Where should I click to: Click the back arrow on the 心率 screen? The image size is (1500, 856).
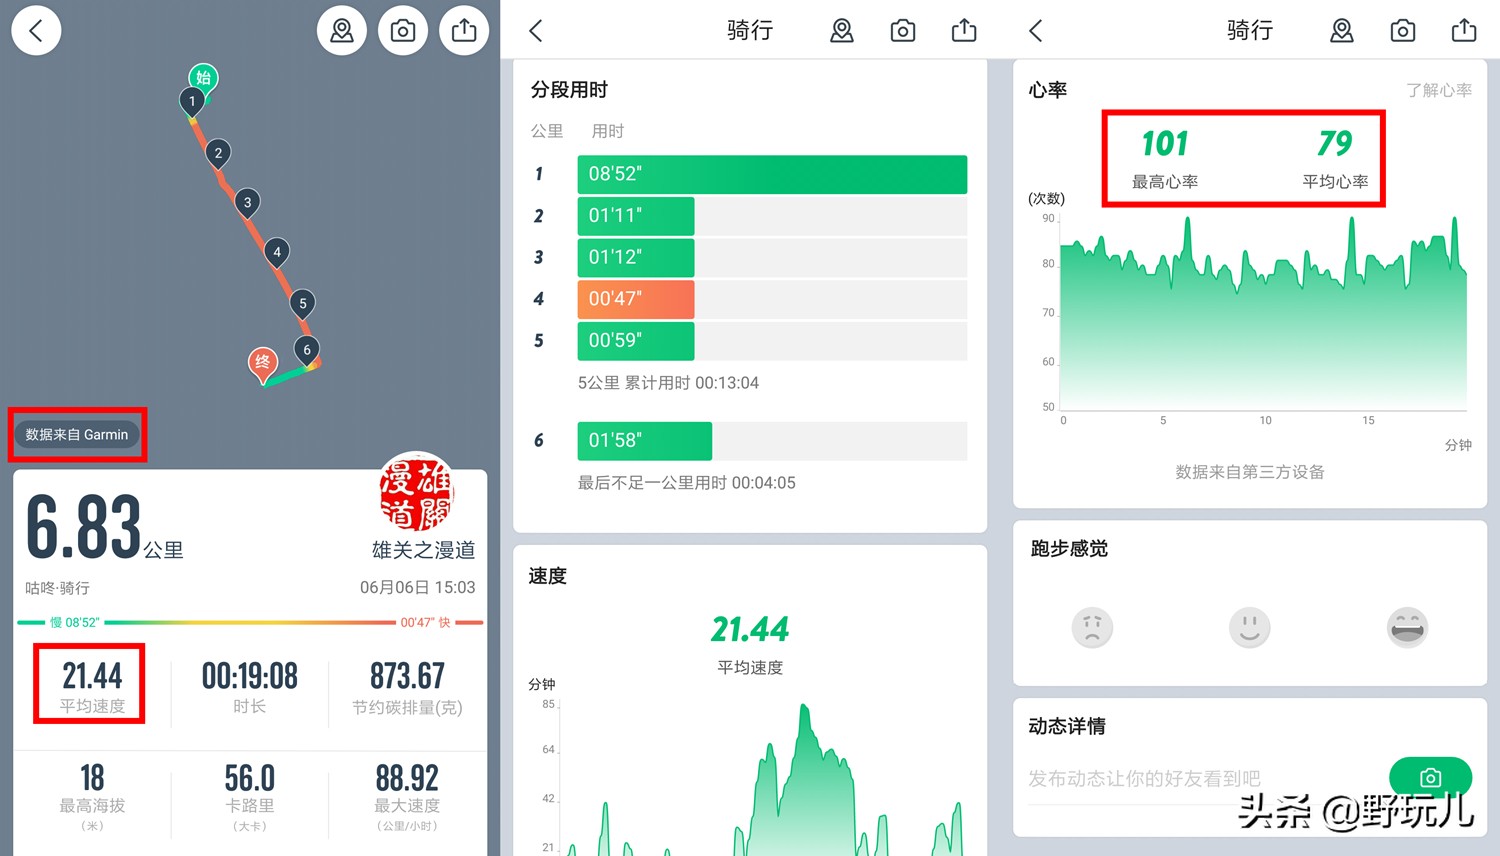click(1035, 31)
